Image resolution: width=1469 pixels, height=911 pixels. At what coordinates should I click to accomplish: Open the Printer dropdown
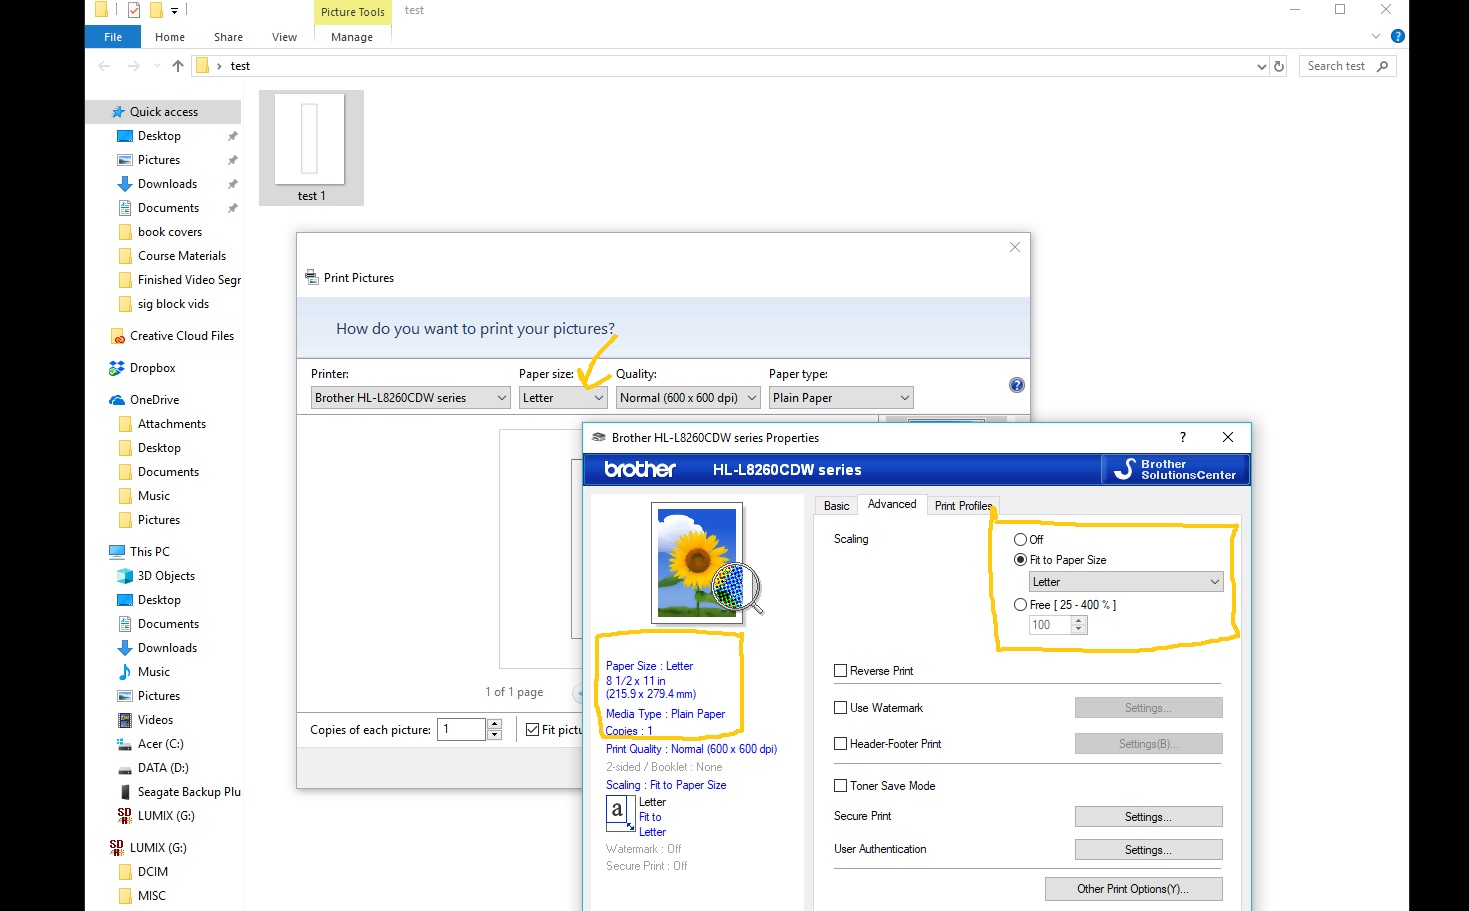(412, 398)
